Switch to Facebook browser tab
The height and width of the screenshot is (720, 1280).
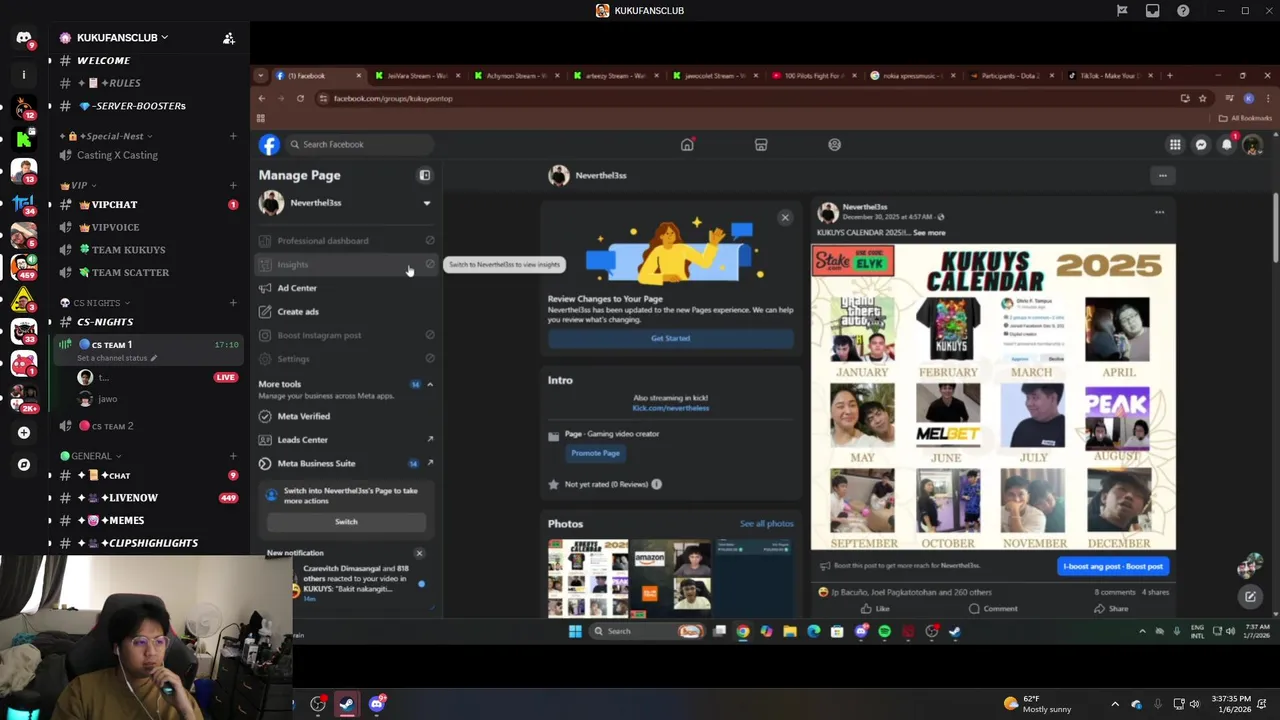pos(317,75)
